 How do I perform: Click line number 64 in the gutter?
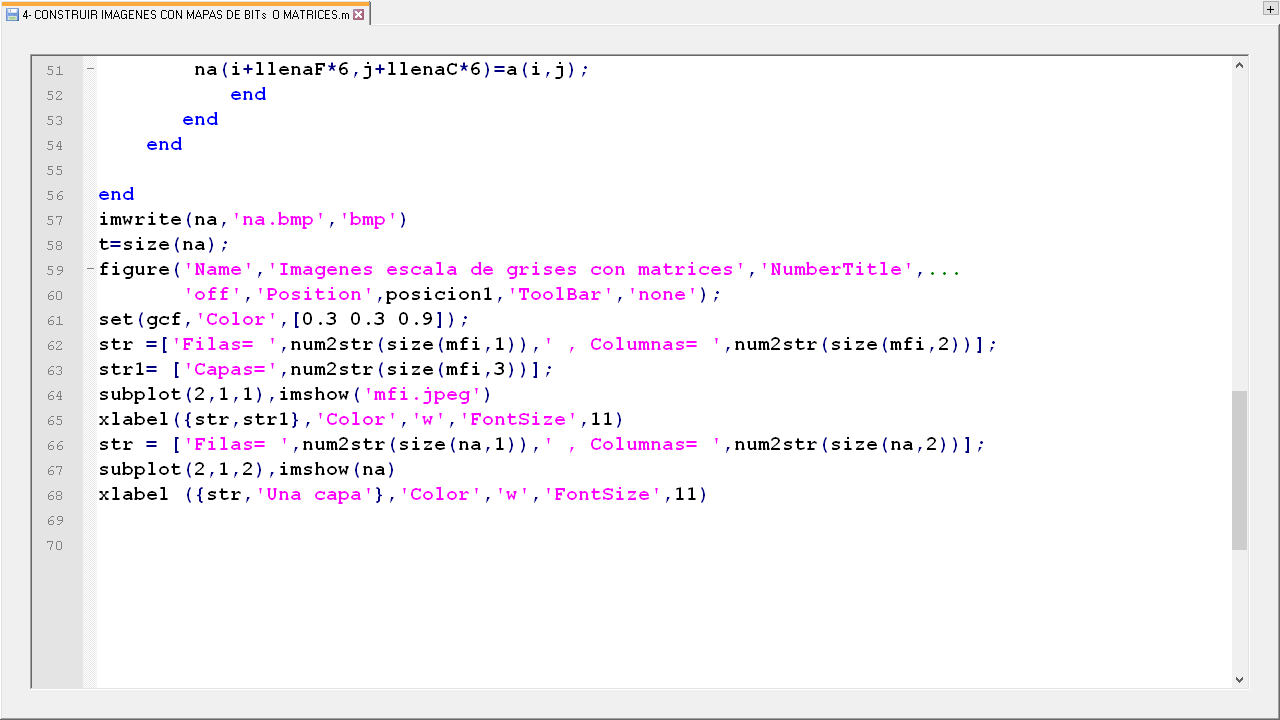[54, 395]
